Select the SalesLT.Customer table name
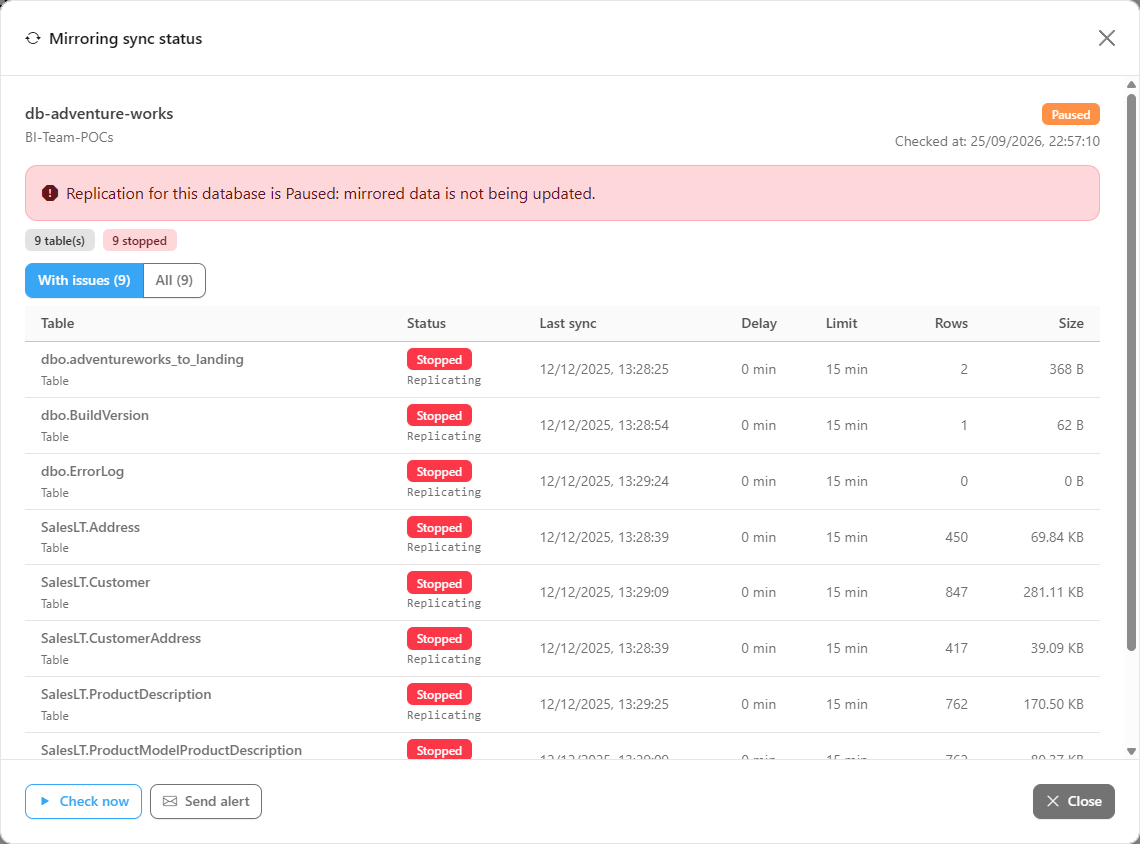This screenshot has width=1140, height=844. coord(95,582)
